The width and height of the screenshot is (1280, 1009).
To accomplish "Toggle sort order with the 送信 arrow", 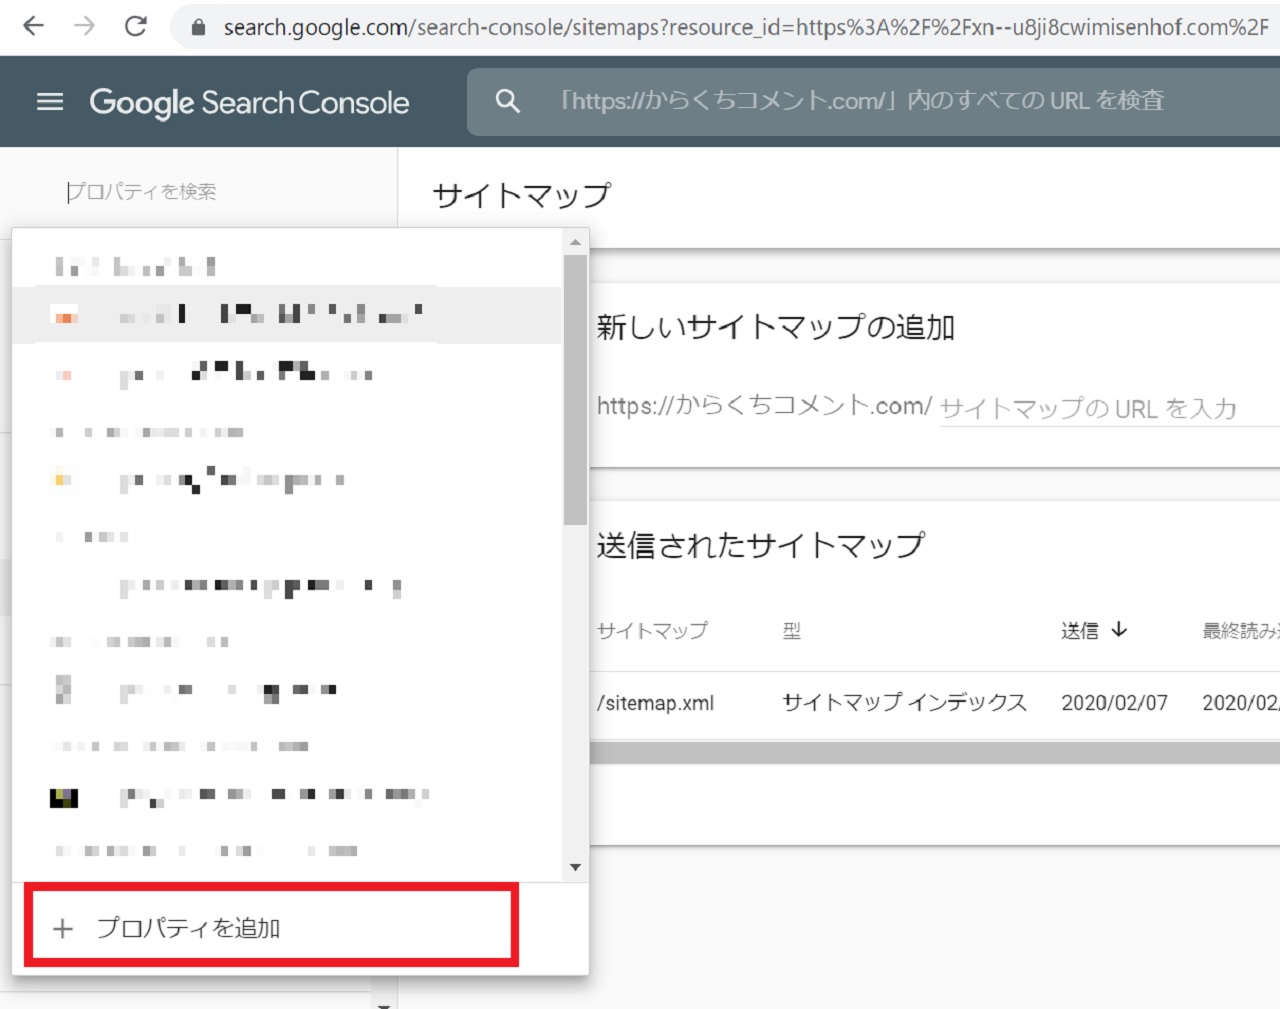I will pyautogui.click(x=1119, y=630).
